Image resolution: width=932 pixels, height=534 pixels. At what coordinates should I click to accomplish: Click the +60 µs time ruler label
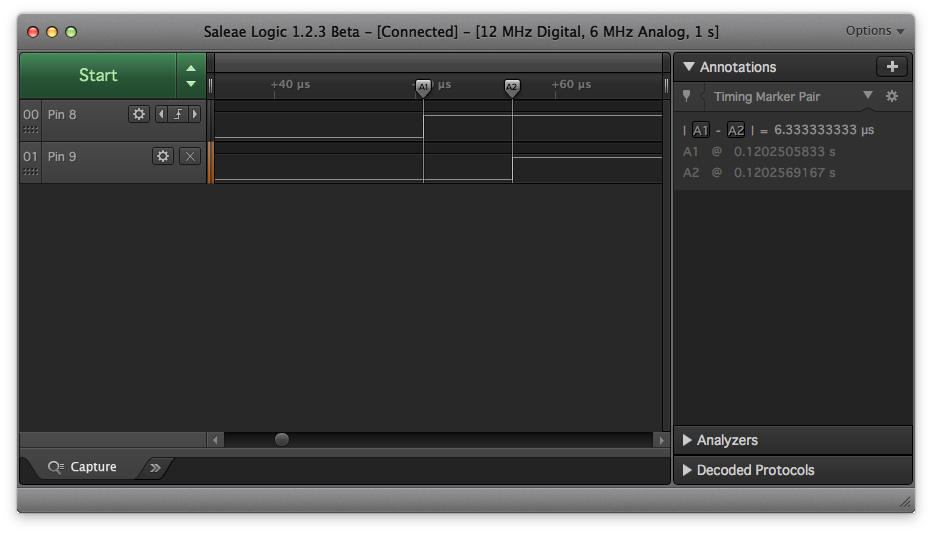point(571,84)
